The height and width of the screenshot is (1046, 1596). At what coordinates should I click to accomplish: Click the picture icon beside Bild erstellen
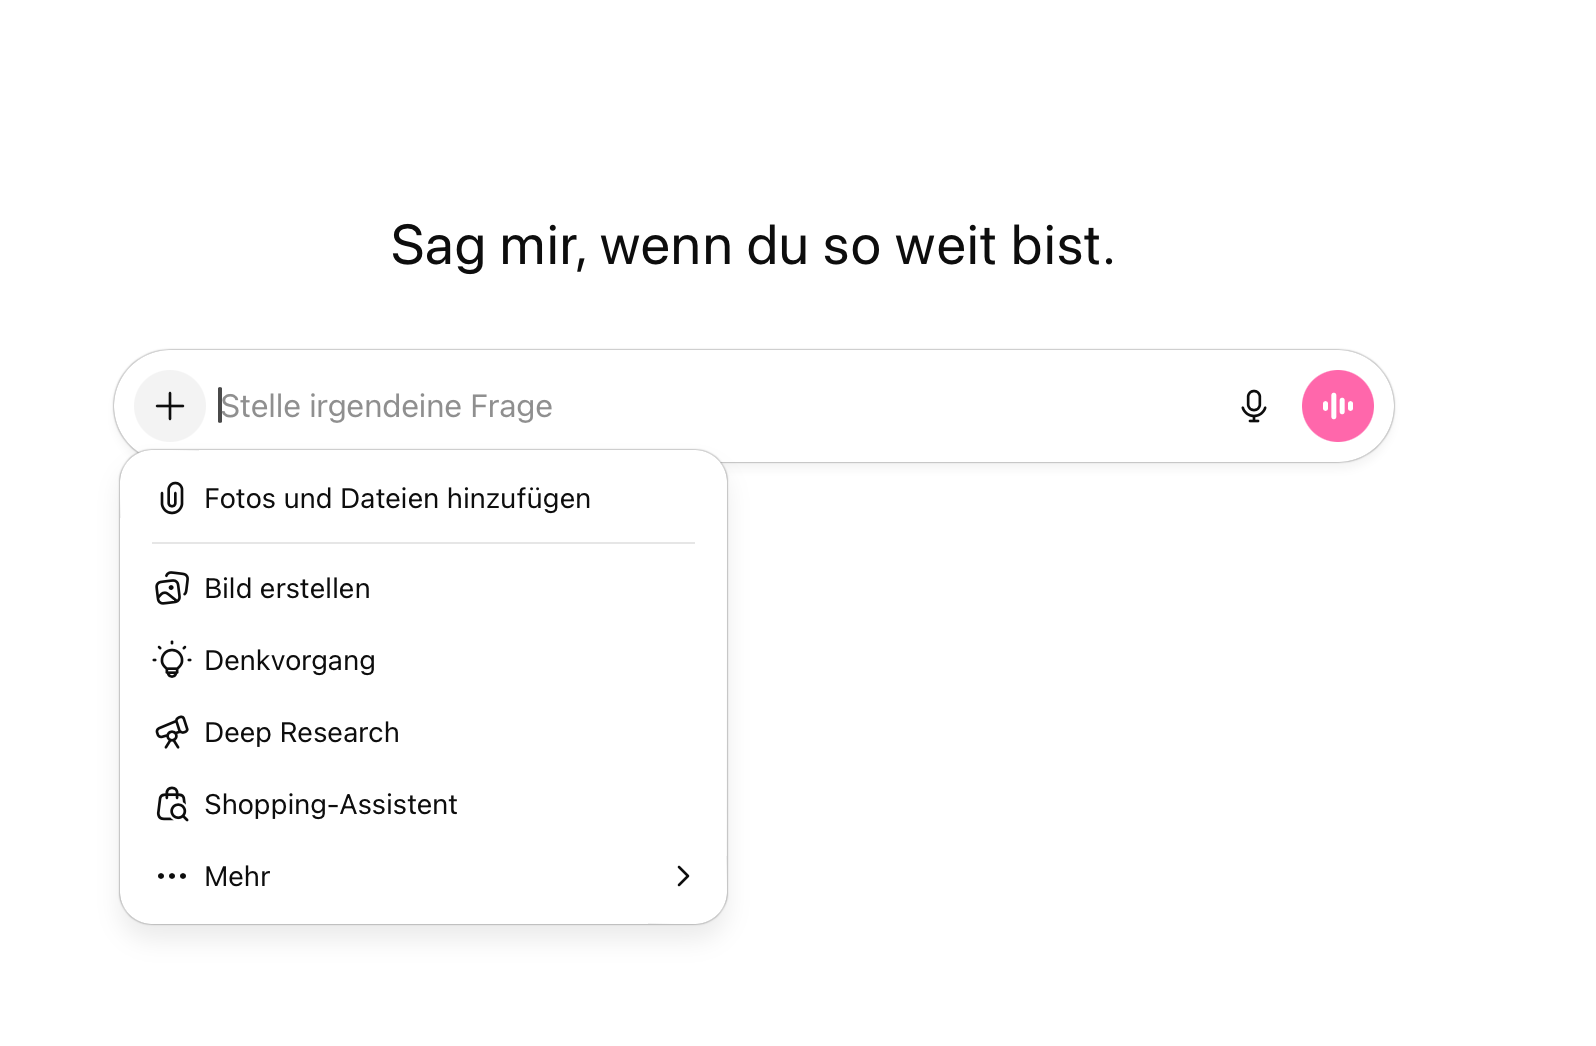pos(172,589)
